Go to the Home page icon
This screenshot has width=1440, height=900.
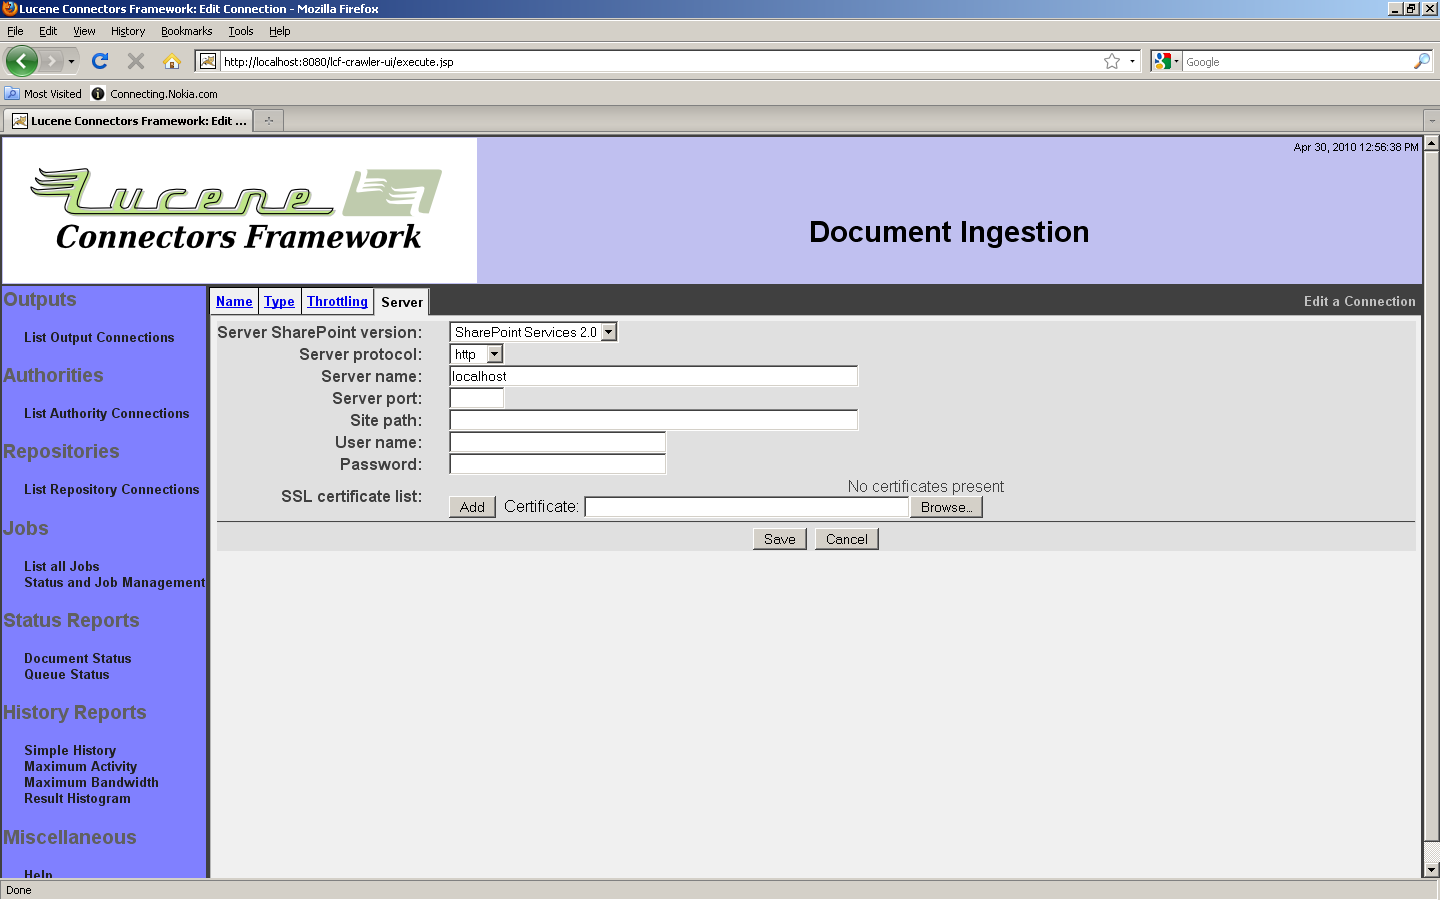pos(172,61)
